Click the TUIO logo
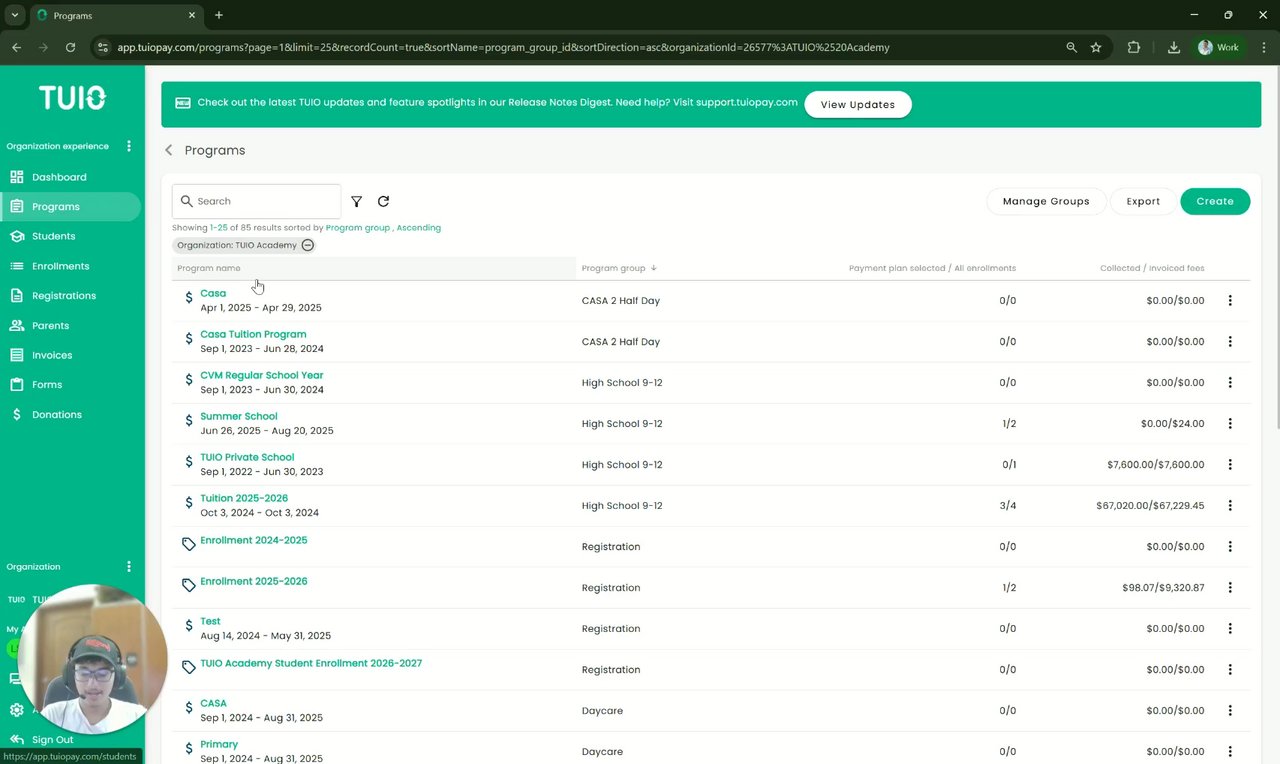Screen dimensions: 1280x764 pos(72,97)
